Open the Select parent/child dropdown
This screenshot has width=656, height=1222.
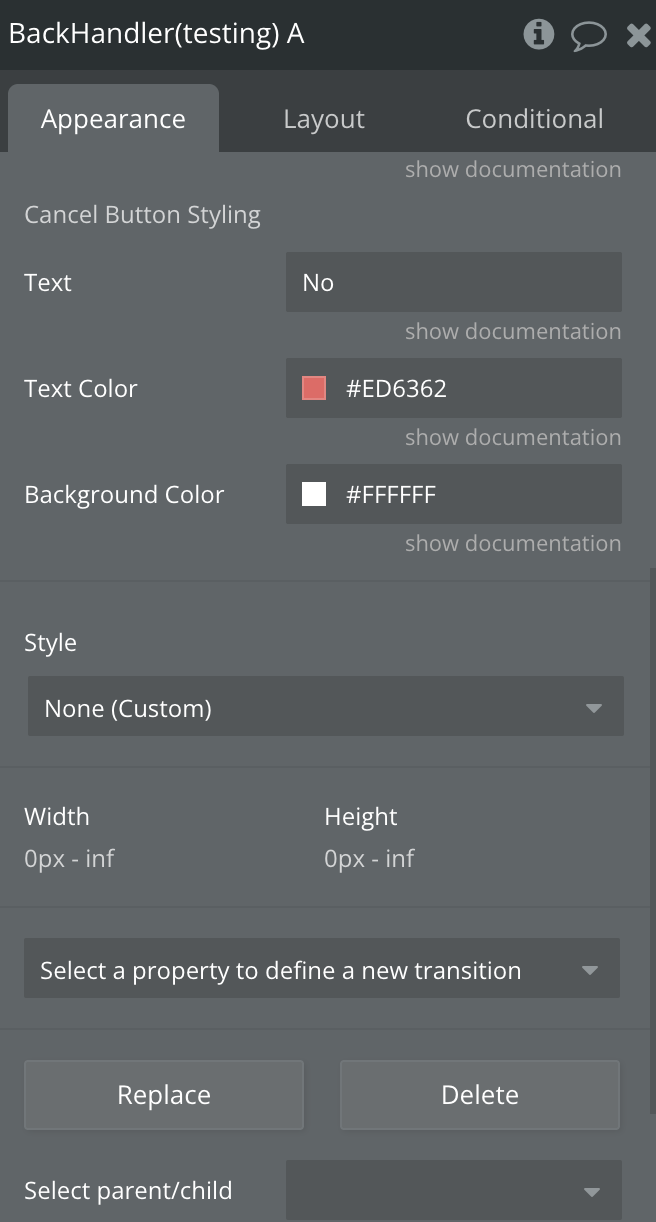[453, 1190]
